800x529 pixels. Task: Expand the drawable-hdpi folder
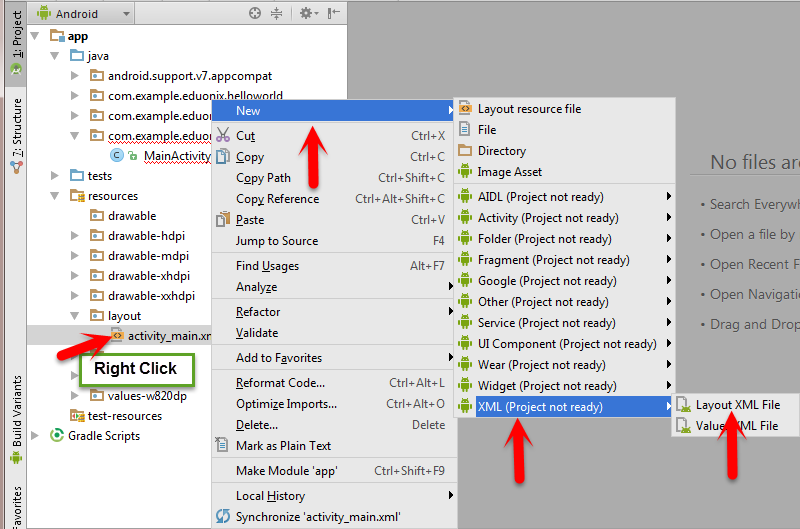pos(75,236)
